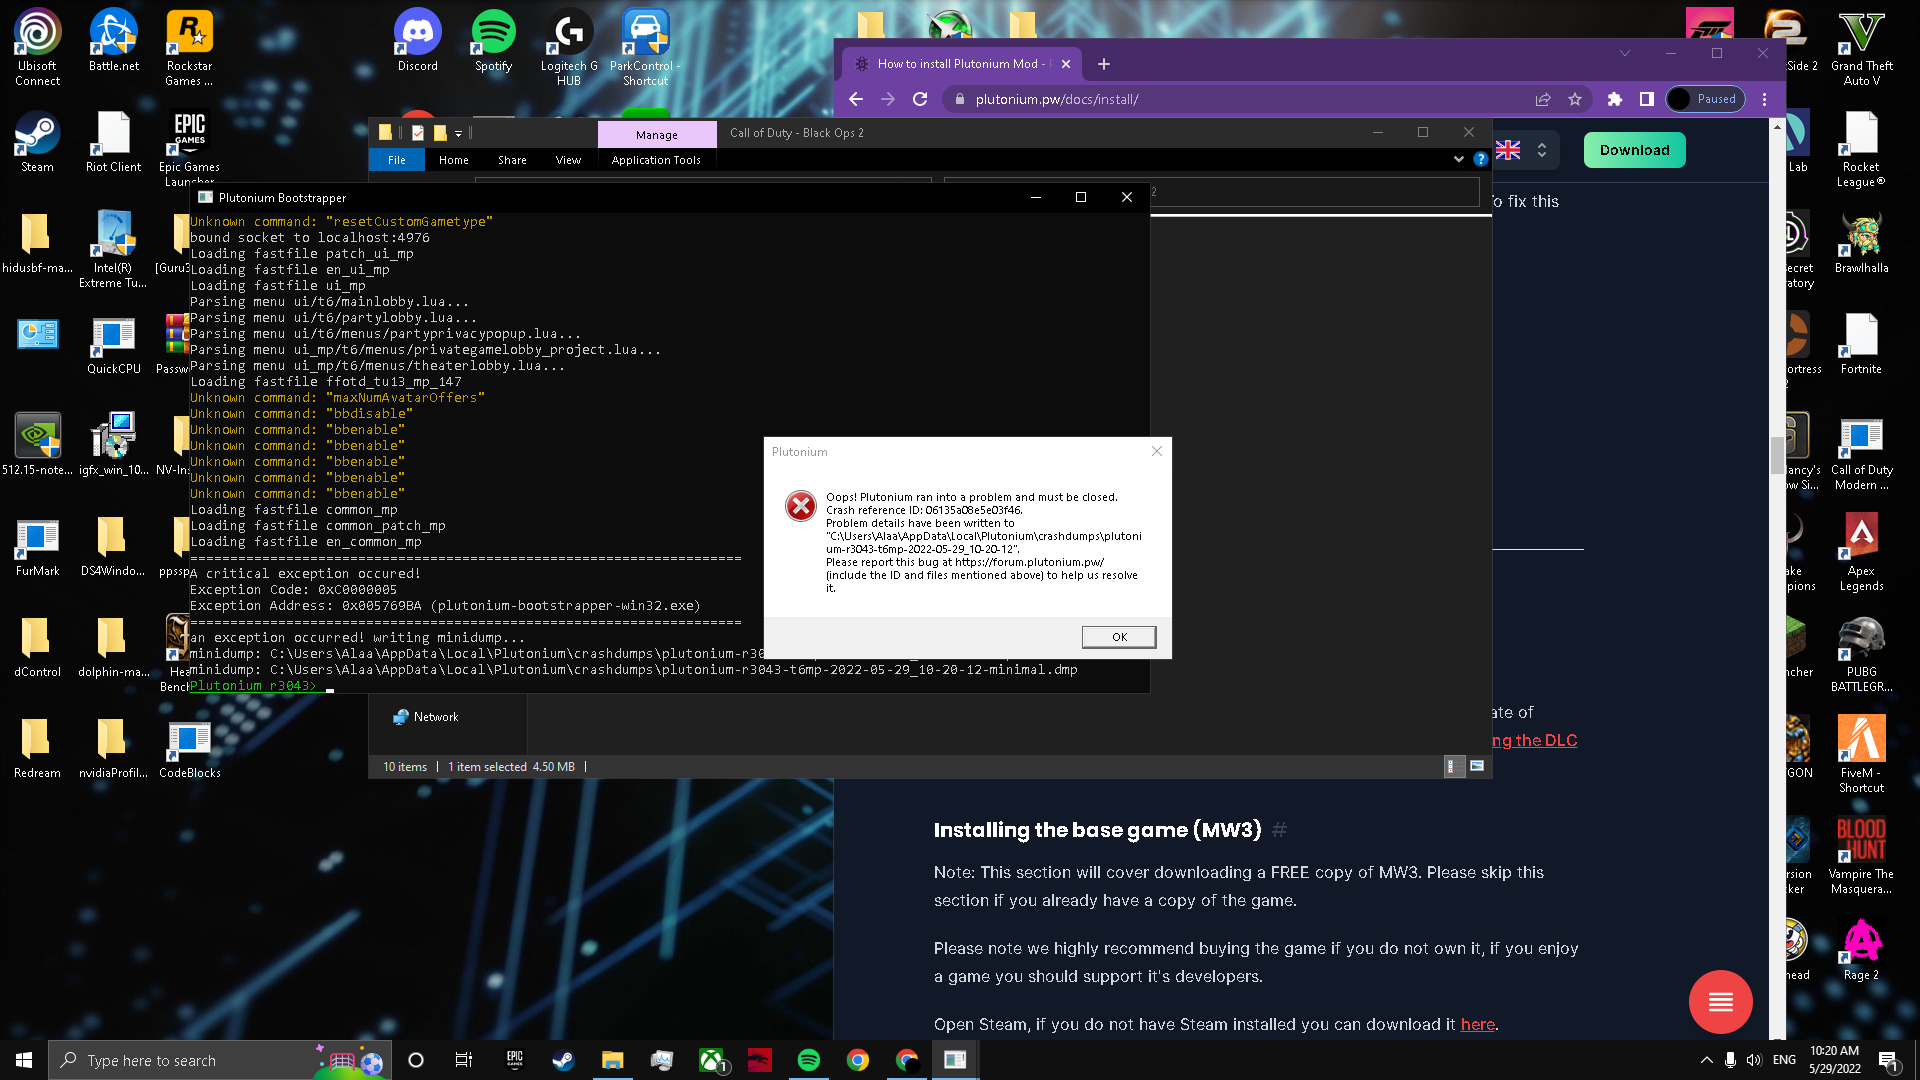Launch Apex Legends shortcut
The height and width of the screenshot is (1080, 1920).
click(x=1861, y=553)
